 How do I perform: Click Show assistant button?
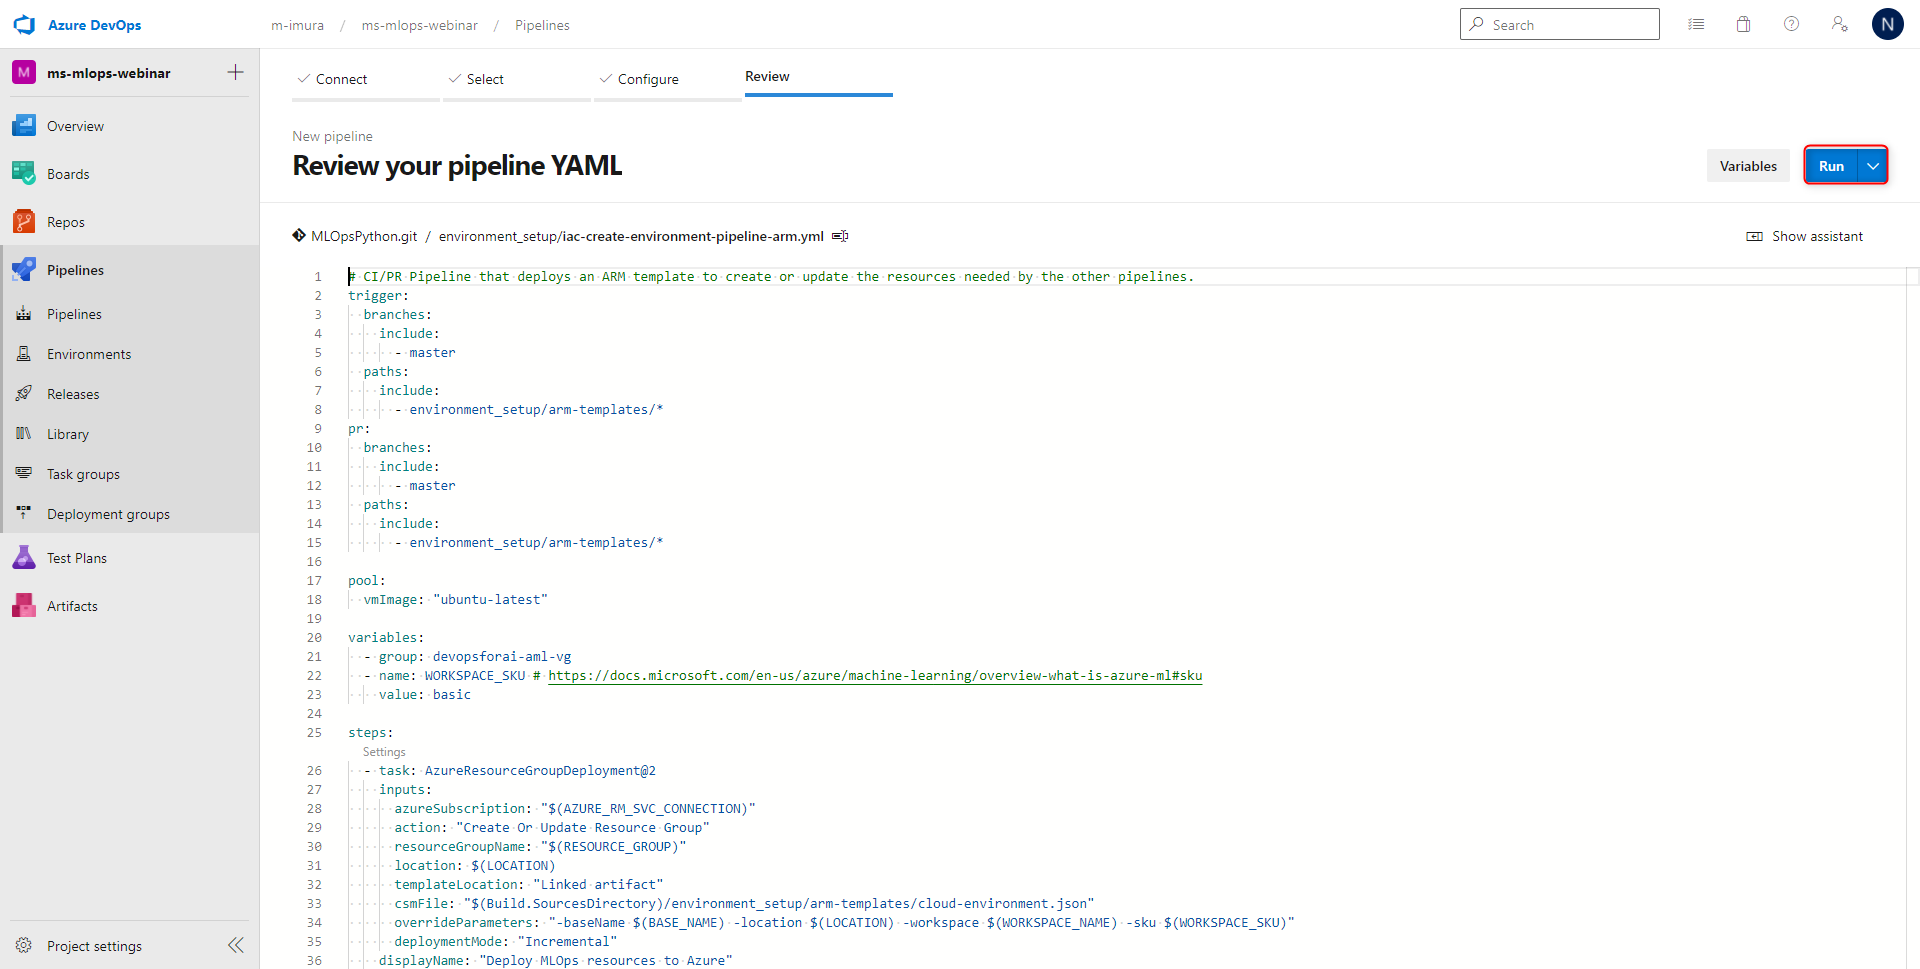[1805, 236]
